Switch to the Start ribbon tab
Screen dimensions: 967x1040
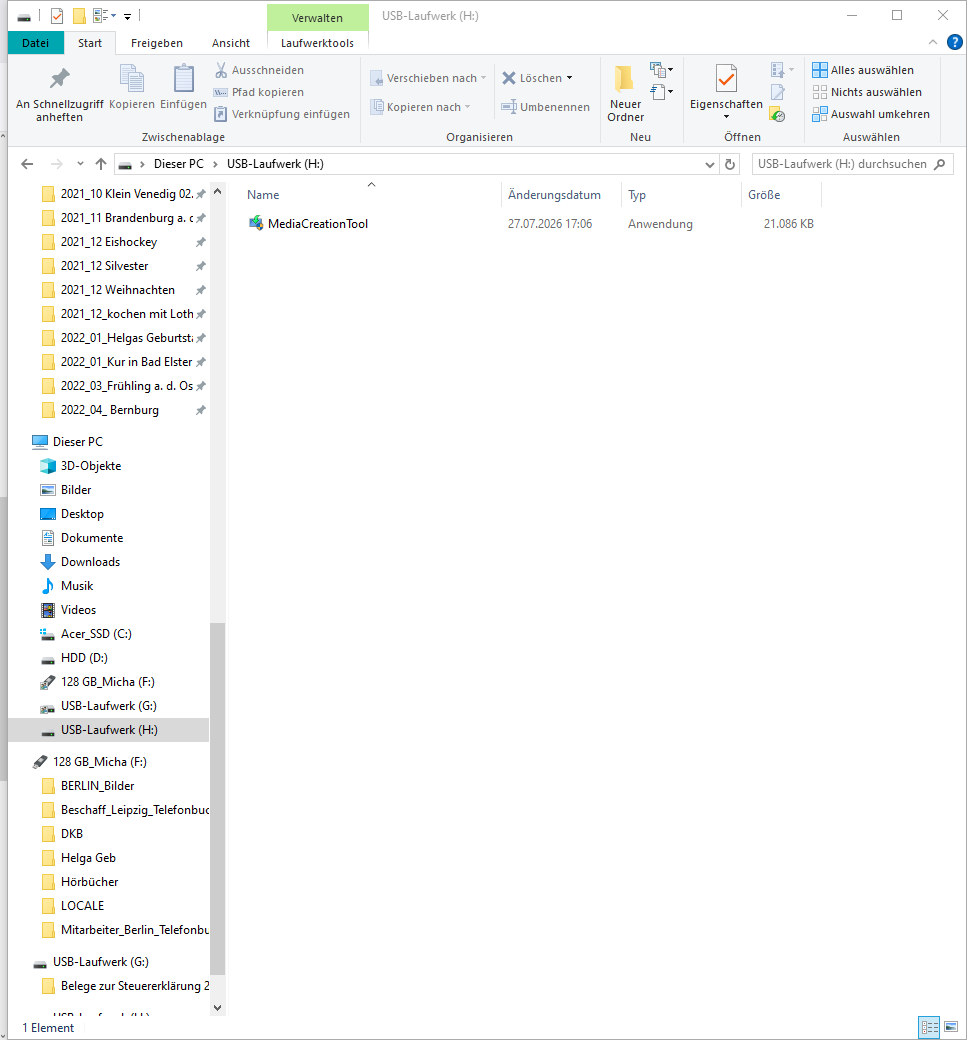(90, 43)
